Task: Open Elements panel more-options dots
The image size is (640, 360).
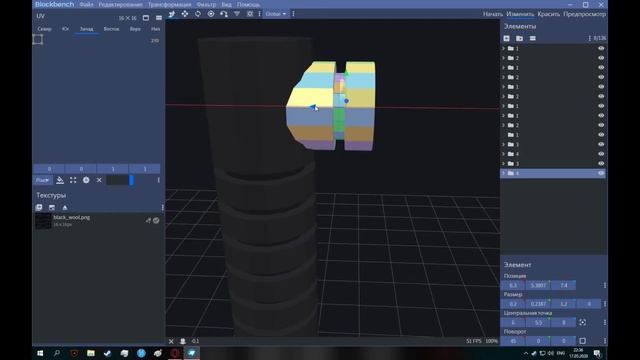Action: [589, 38]
